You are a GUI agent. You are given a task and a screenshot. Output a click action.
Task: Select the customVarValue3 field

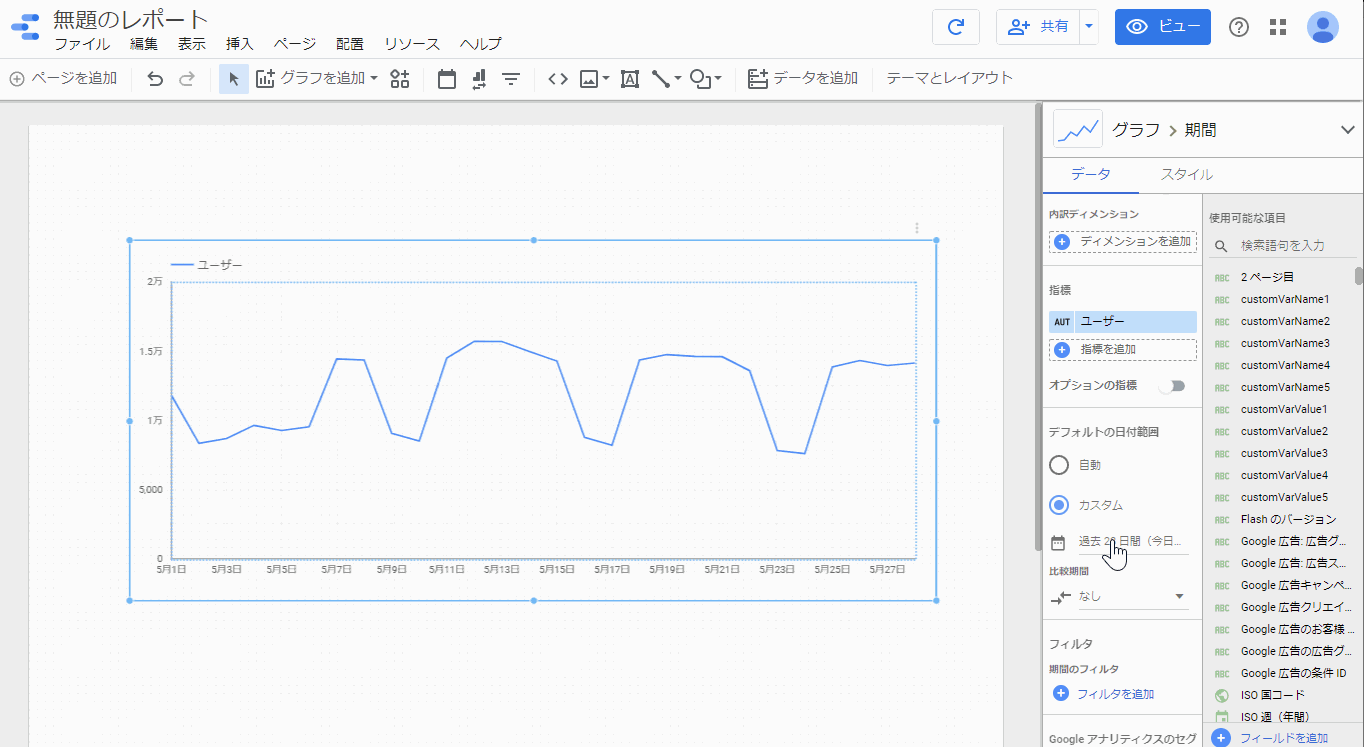coord(1284,453)
